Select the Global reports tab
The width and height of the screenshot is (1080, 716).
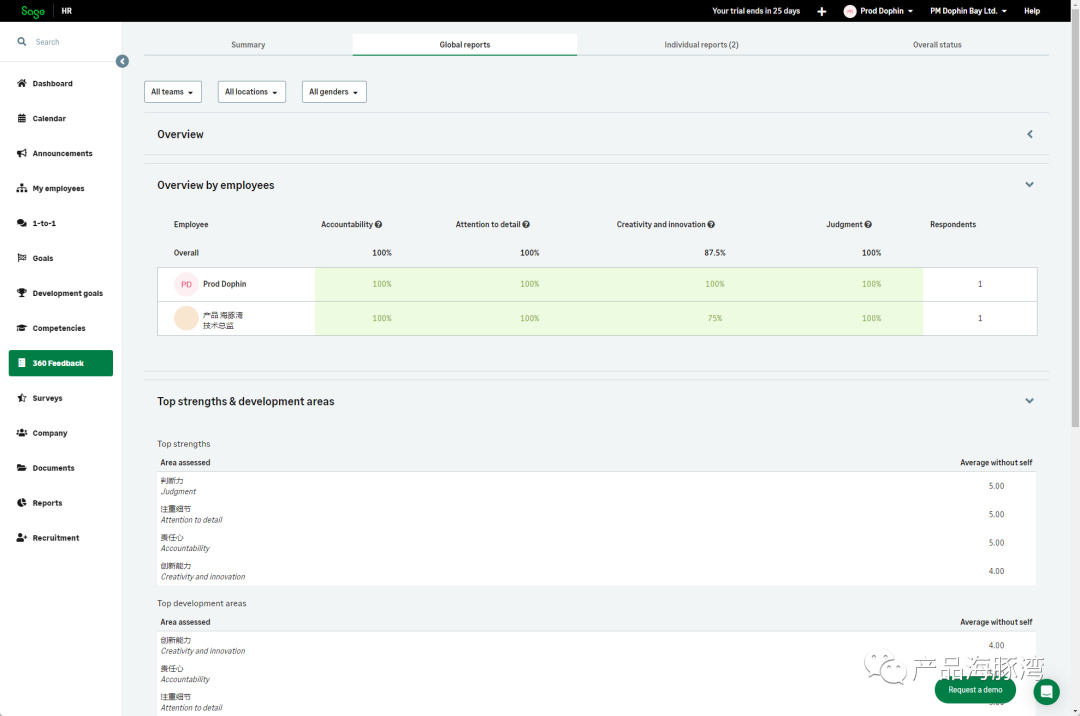[465, 45]
